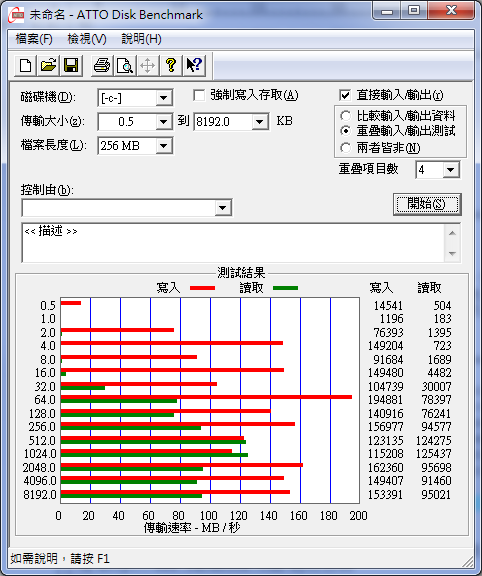Click the 測試結果 group title
Image resolution: width=482 pixels, height=576 pixels.
[241, 273]
